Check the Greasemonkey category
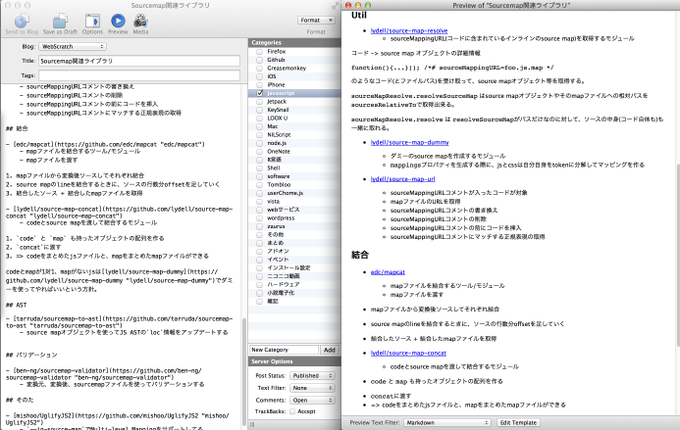Screen dimensions: 680x430 (259, 68)
